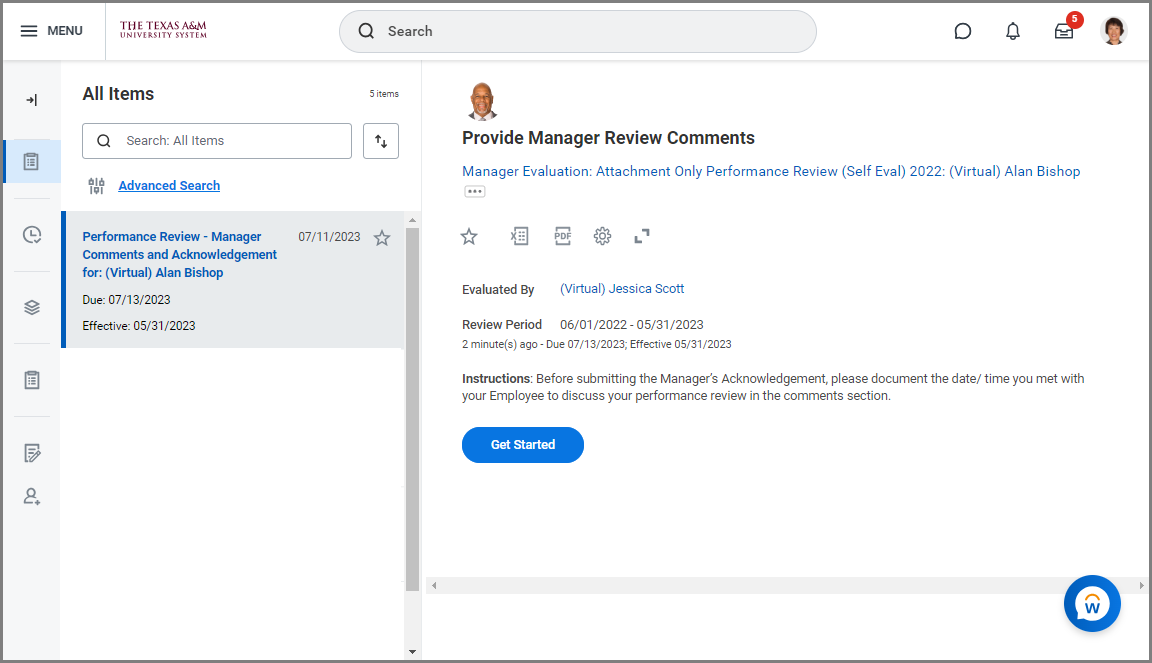This screenshot has width=1152, height=663.
Task: Open the main MENU hamburger button
Action: pyautogui.click(x=51, y=31)
